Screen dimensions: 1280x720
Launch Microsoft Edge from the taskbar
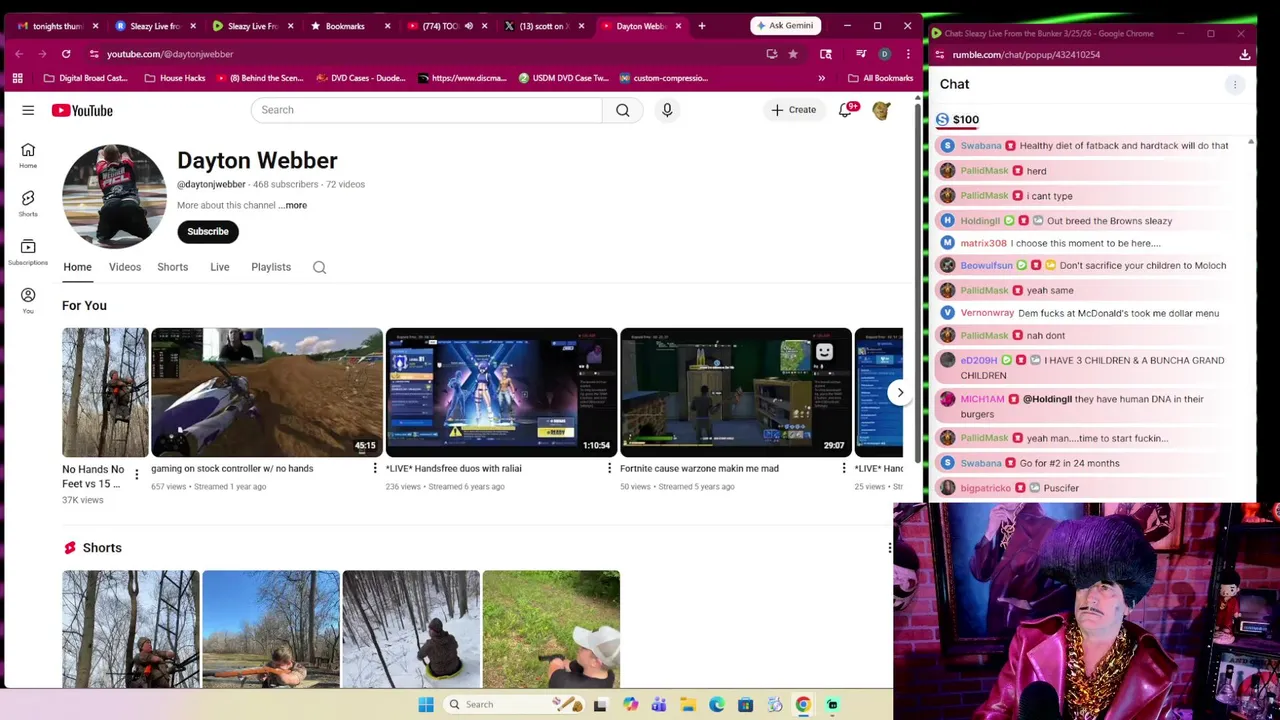coord(717,705)
